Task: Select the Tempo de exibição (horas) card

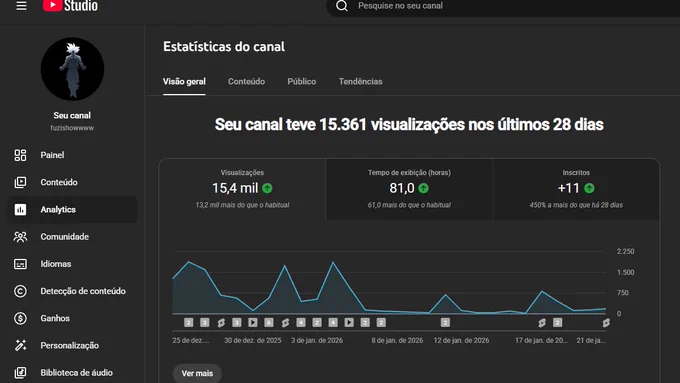Action: click(x=409, y=189)
